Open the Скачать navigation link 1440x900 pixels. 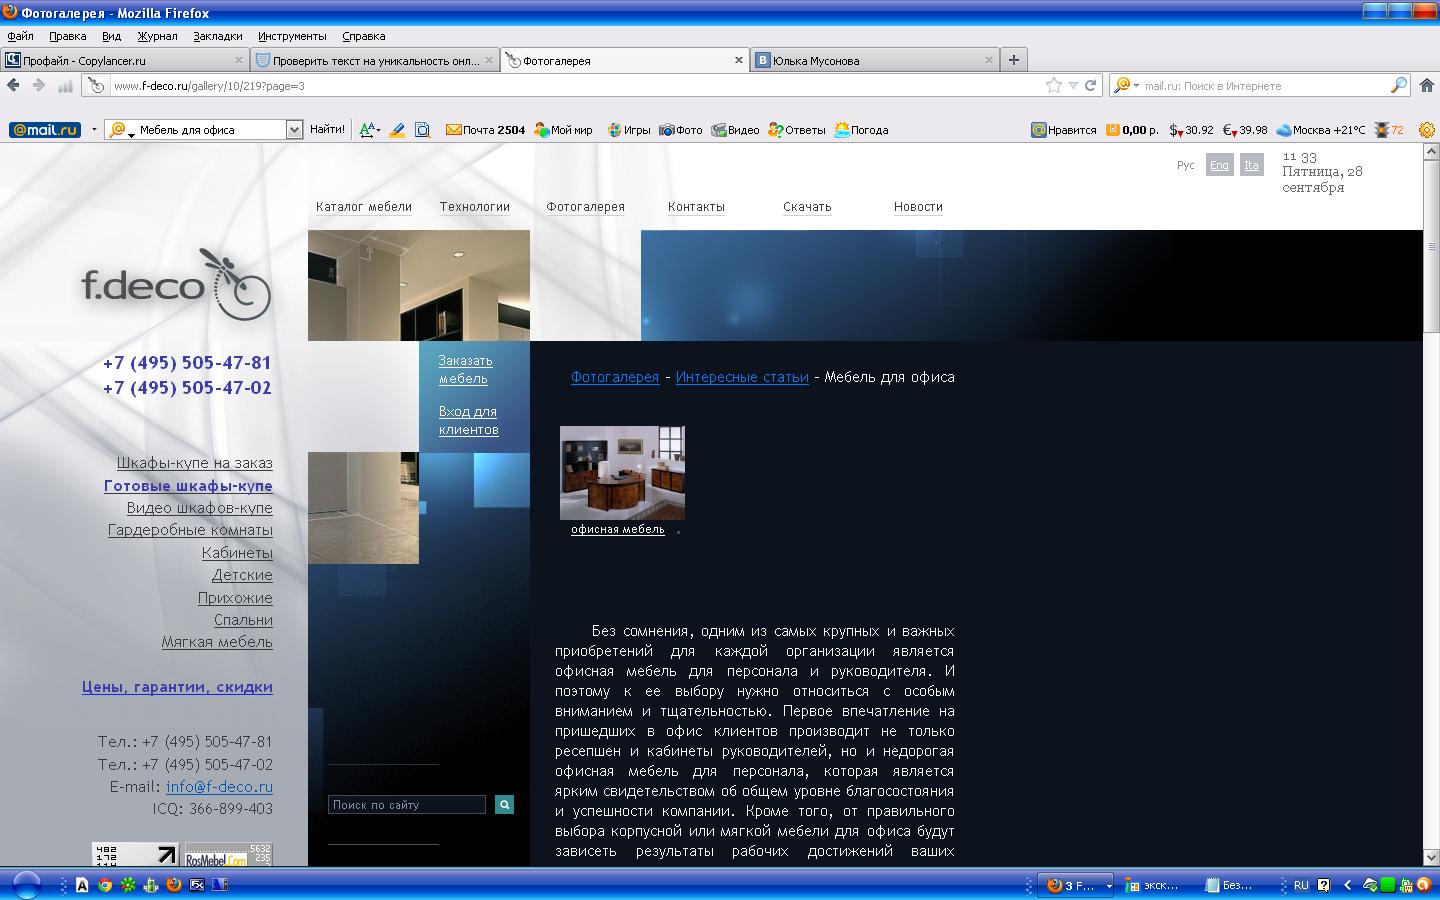coord(807,207)
